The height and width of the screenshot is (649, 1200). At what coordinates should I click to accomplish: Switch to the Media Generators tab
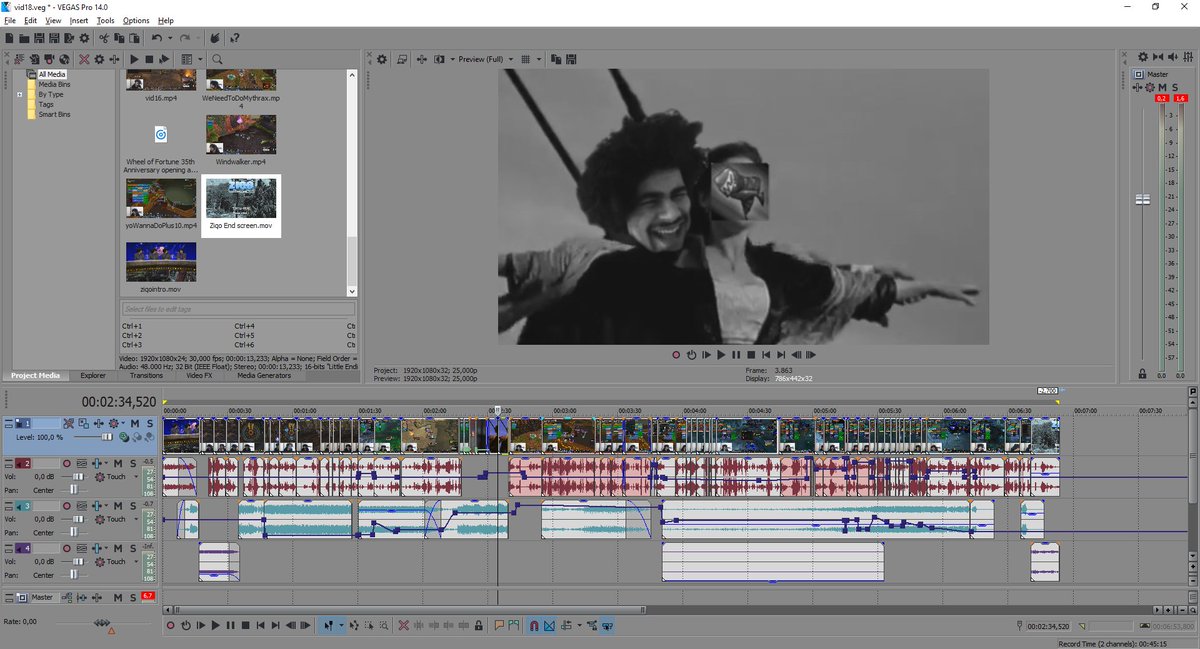pyautogui.click(x=264, y=375)
